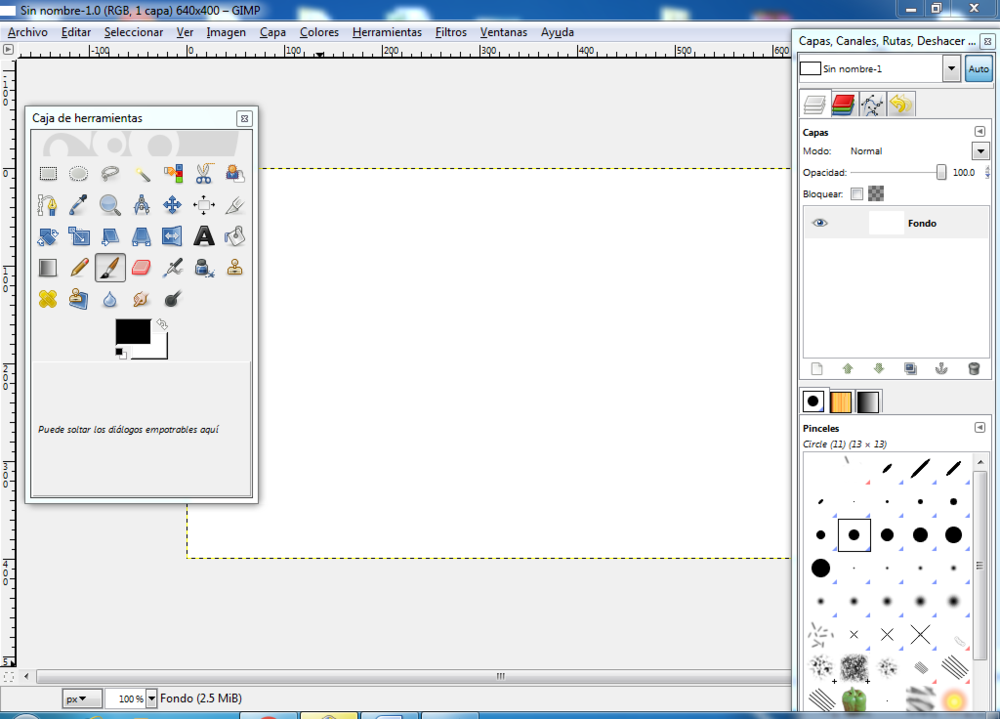Image resolution: width=1000 pixels, height=719 pixels.
Task: Click the Opacidad slider handle
Action: tap(941, 172)
